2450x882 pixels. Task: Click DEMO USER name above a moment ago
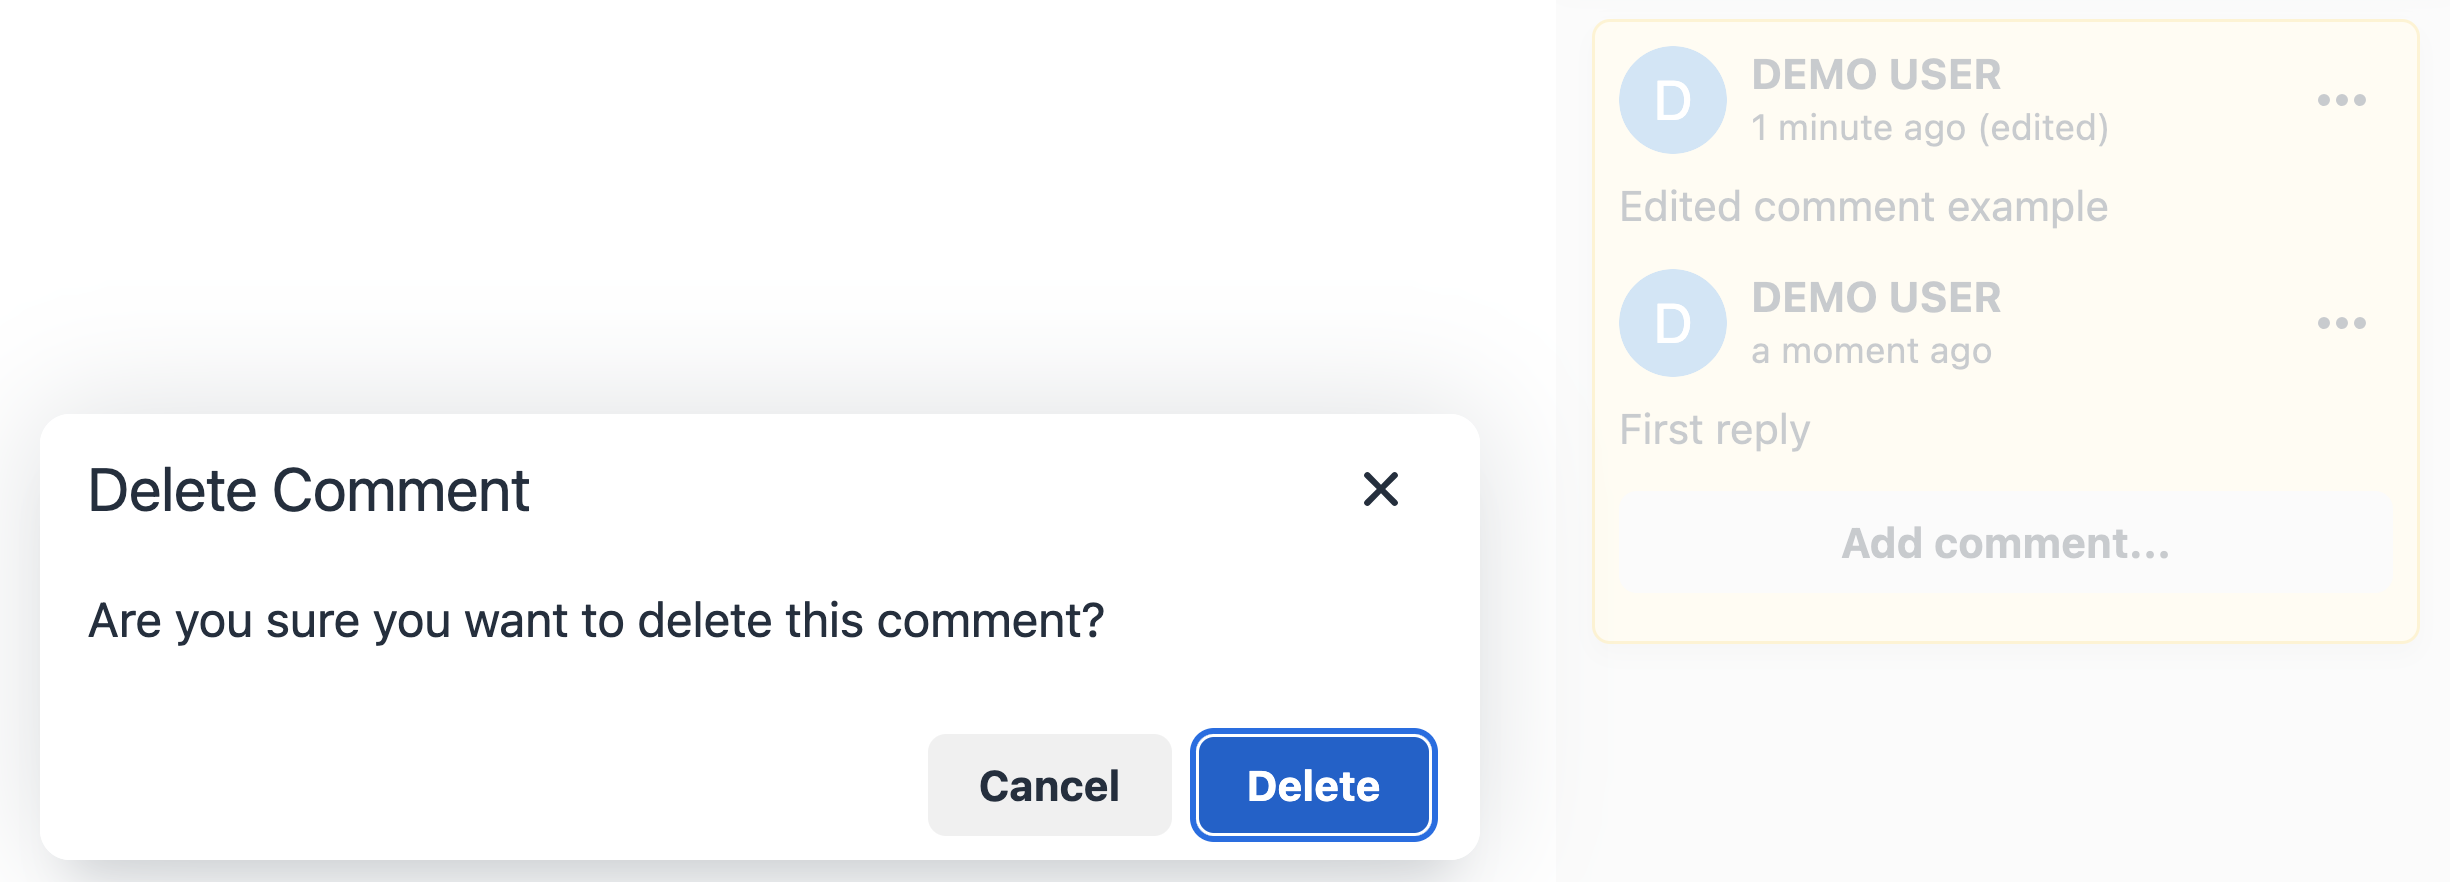(x=1877, y=297)
